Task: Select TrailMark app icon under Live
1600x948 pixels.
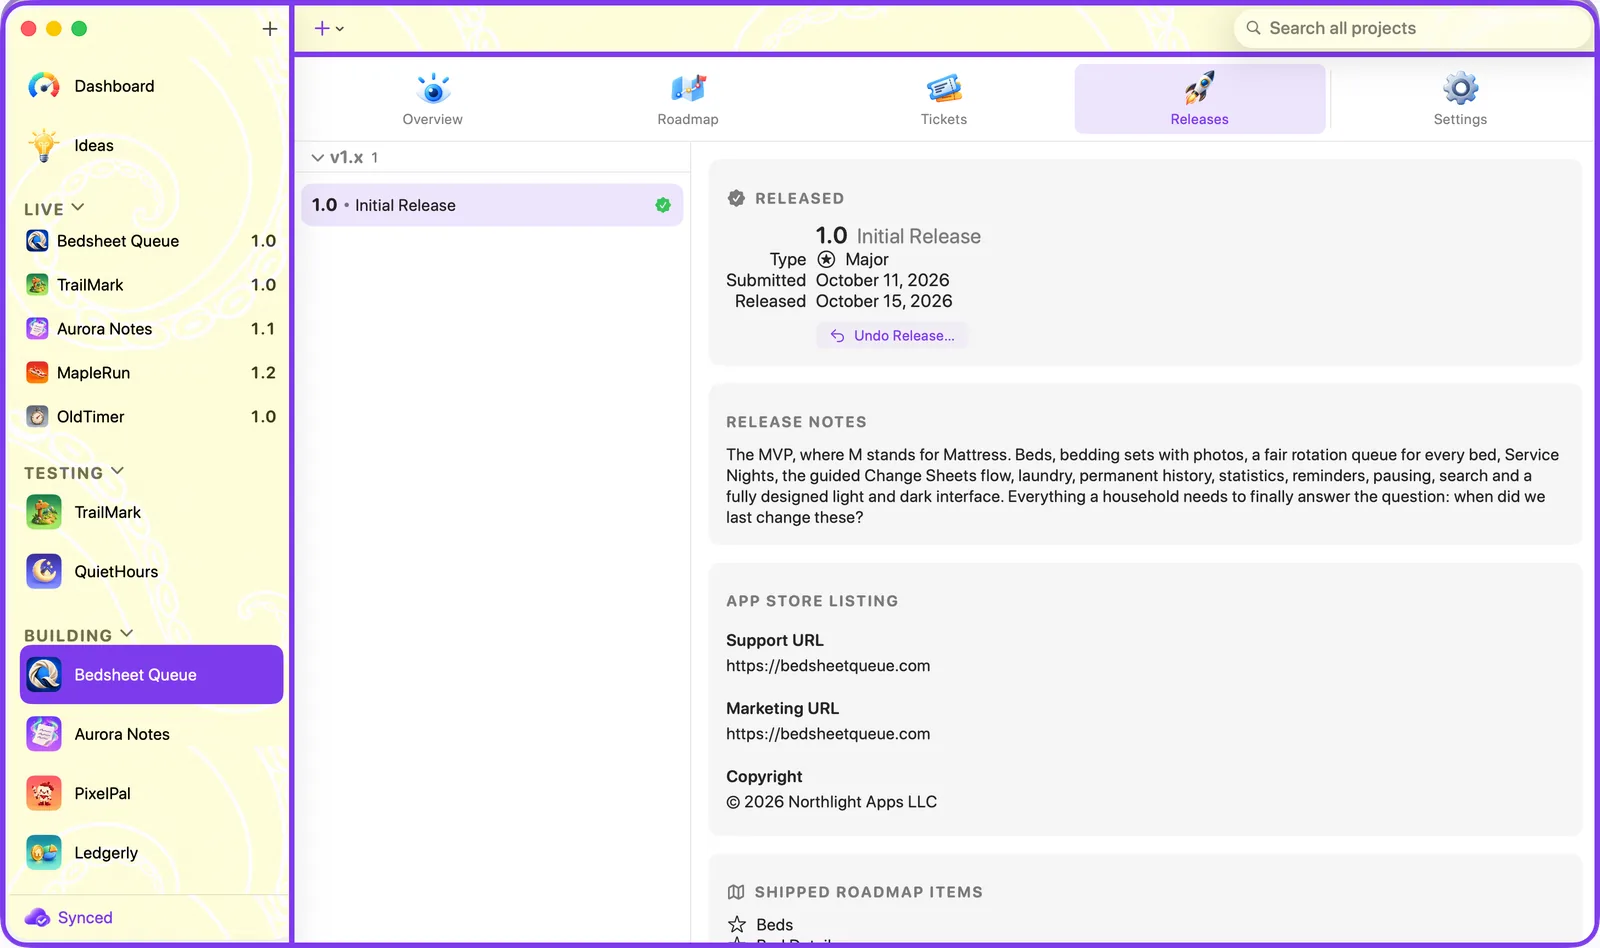Action: coord(37,285)
